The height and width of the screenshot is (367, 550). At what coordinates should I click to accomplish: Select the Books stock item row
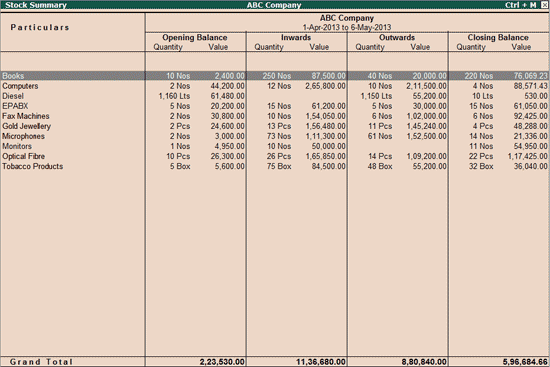click(275, 76)
